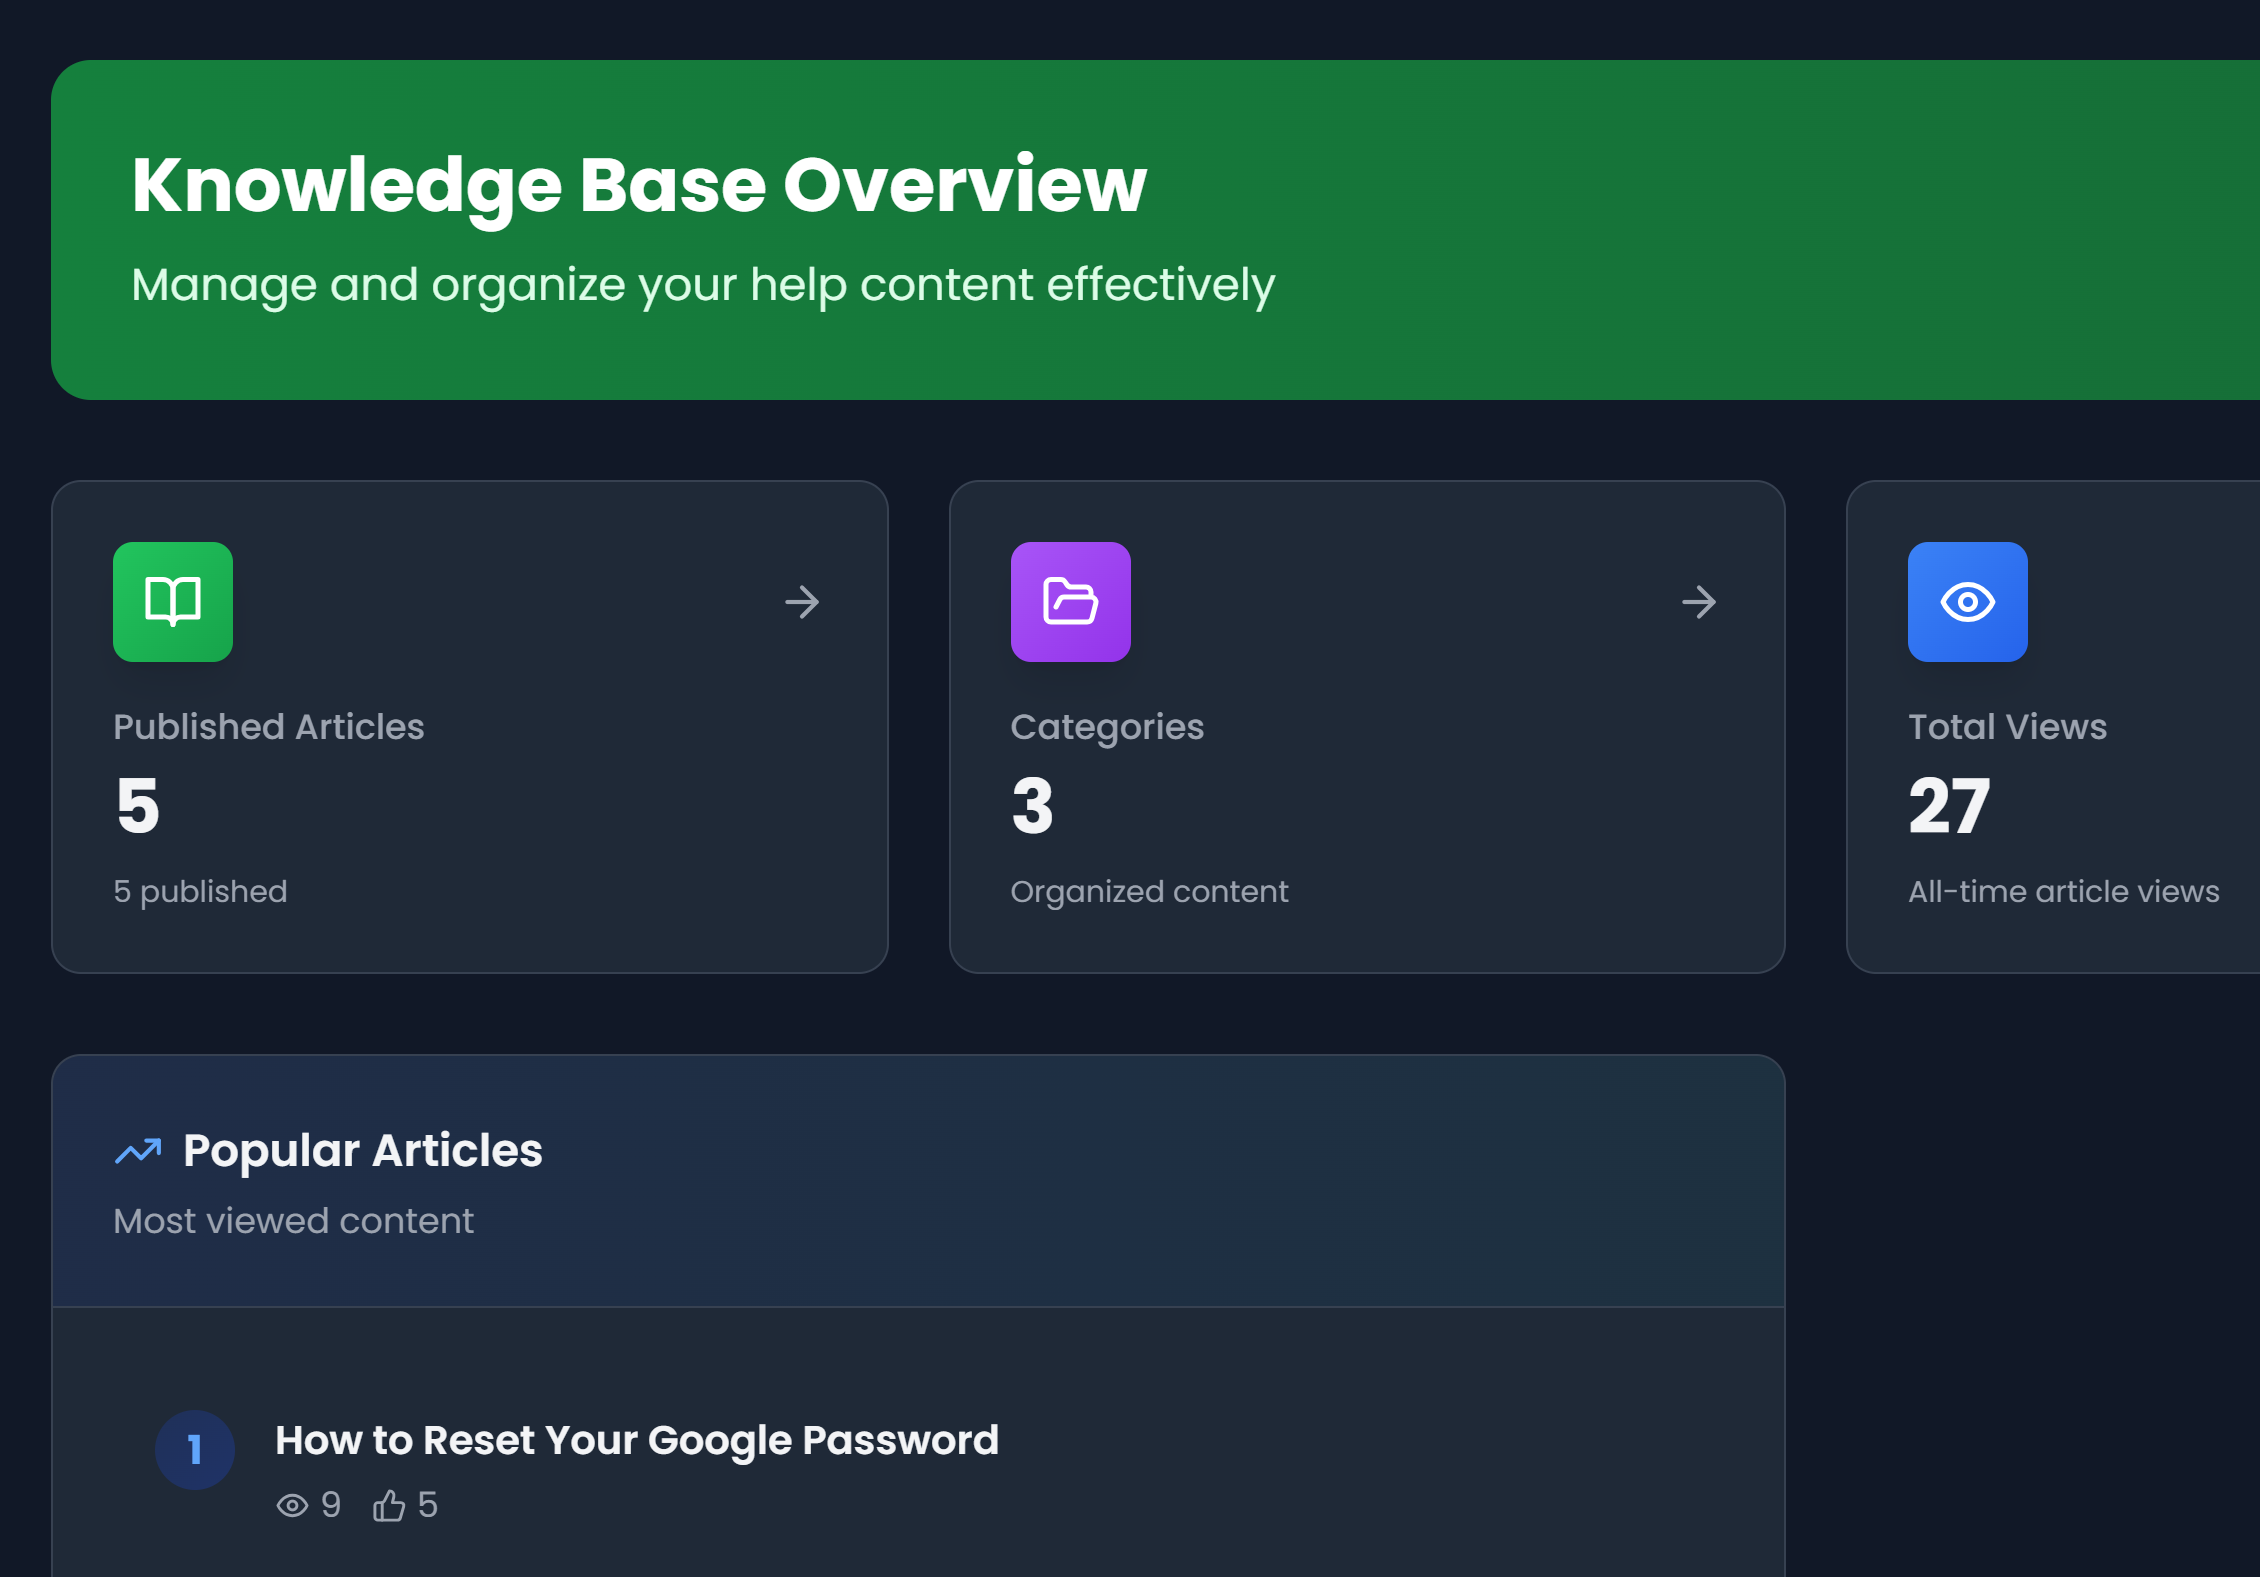Click the 27 all-time views count
This screenshot has width=2260, height=1577.
(x=1948, y=806)
